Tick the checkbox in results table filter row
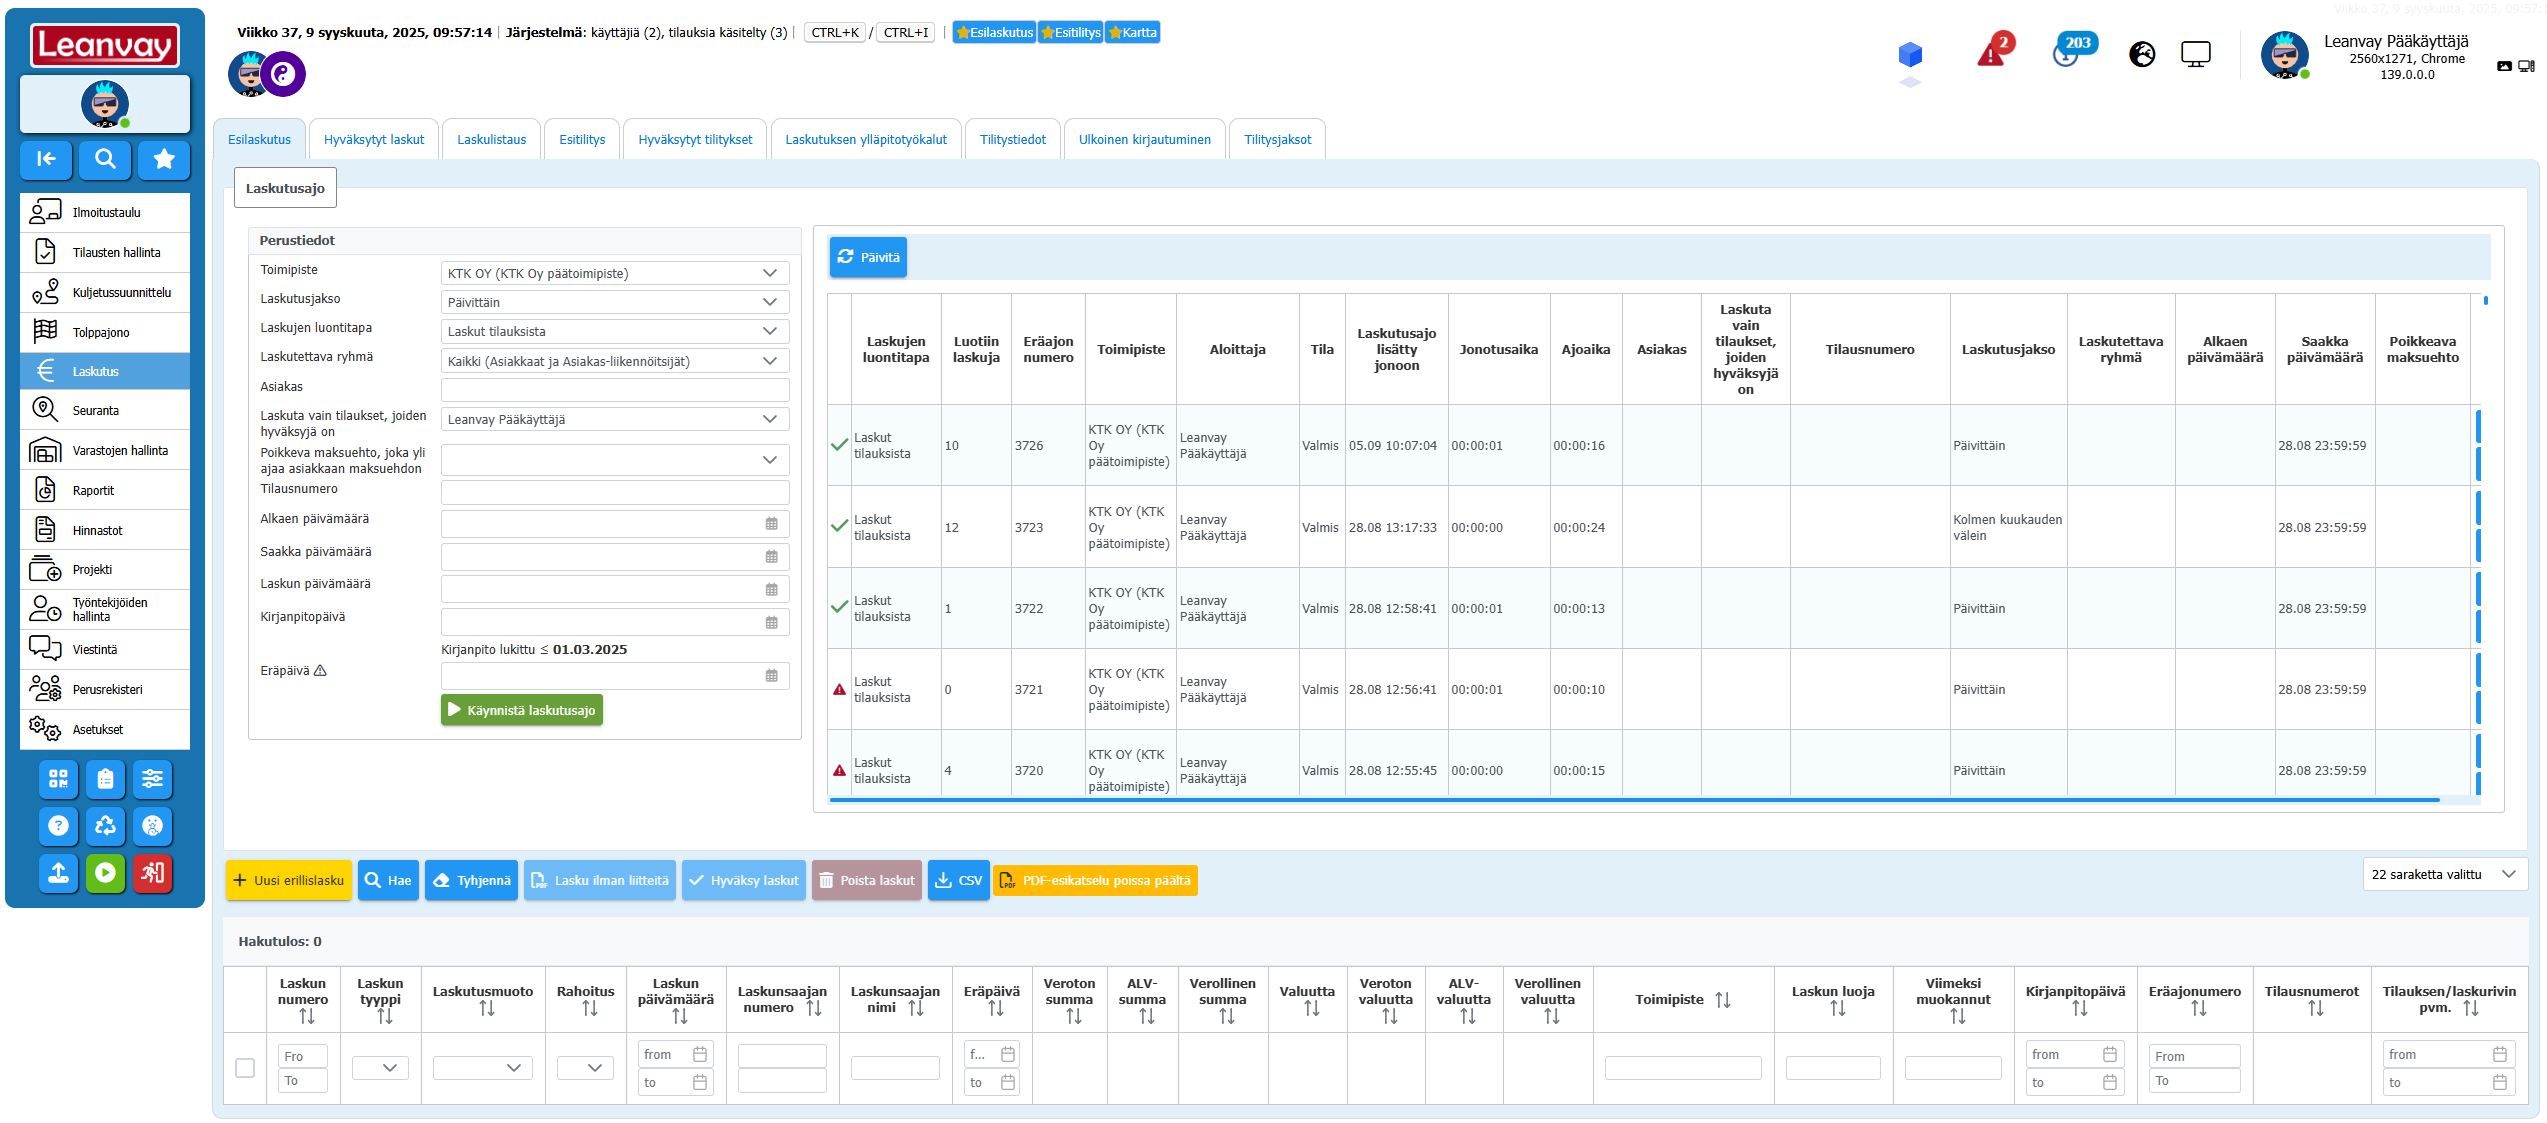Viewport: 2547px width, 1123px height. pyautogui.click(x=245, y=1068)
